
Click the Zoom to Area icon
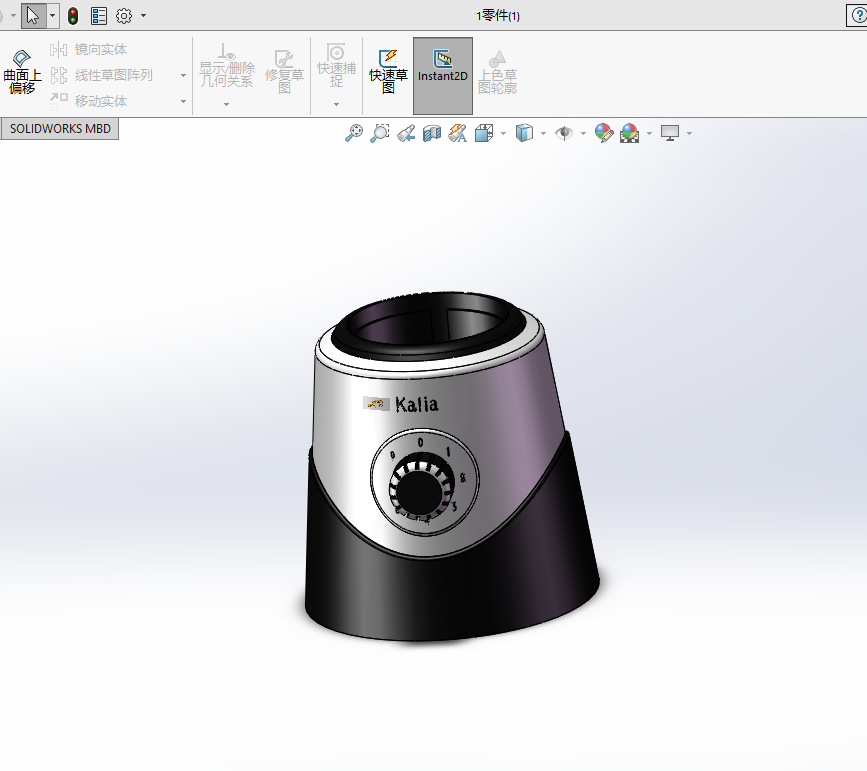click(379, 133)
